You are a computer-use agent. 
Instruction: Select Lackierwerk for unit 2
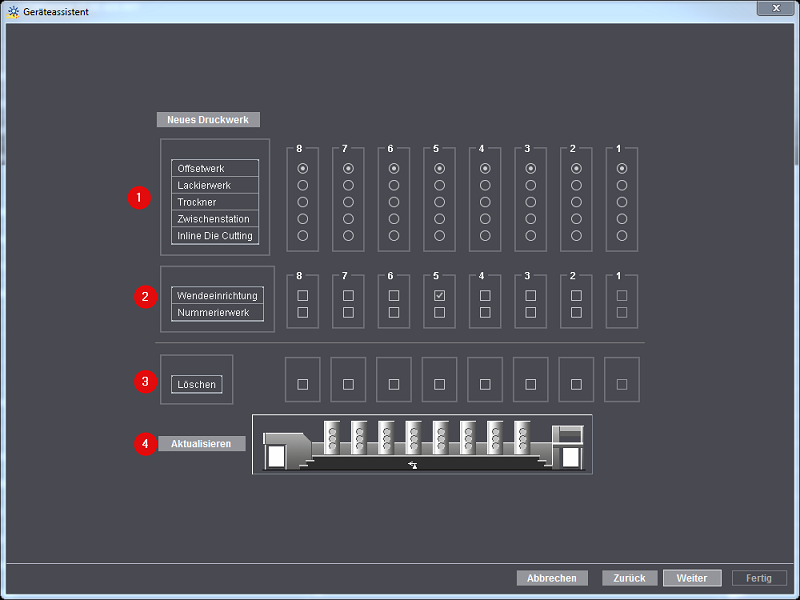576,185
